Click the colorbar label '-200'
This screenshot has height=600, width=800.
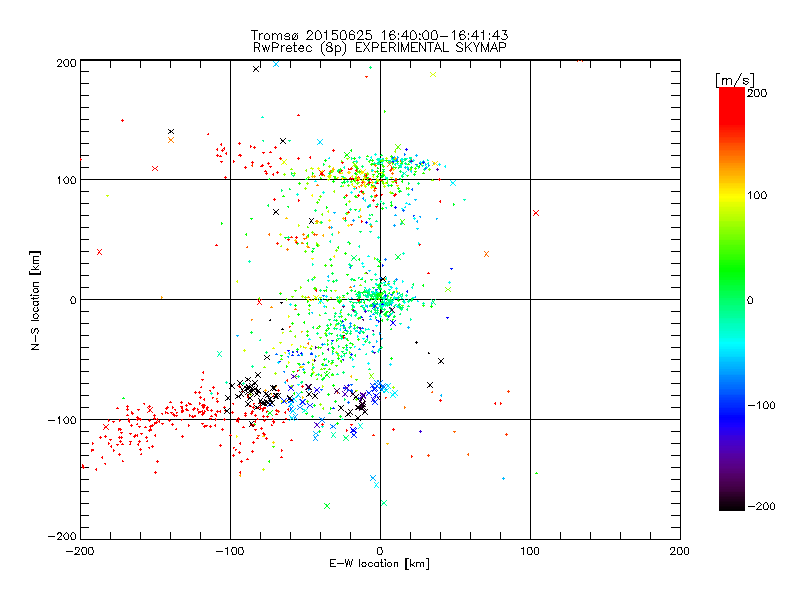761,506
